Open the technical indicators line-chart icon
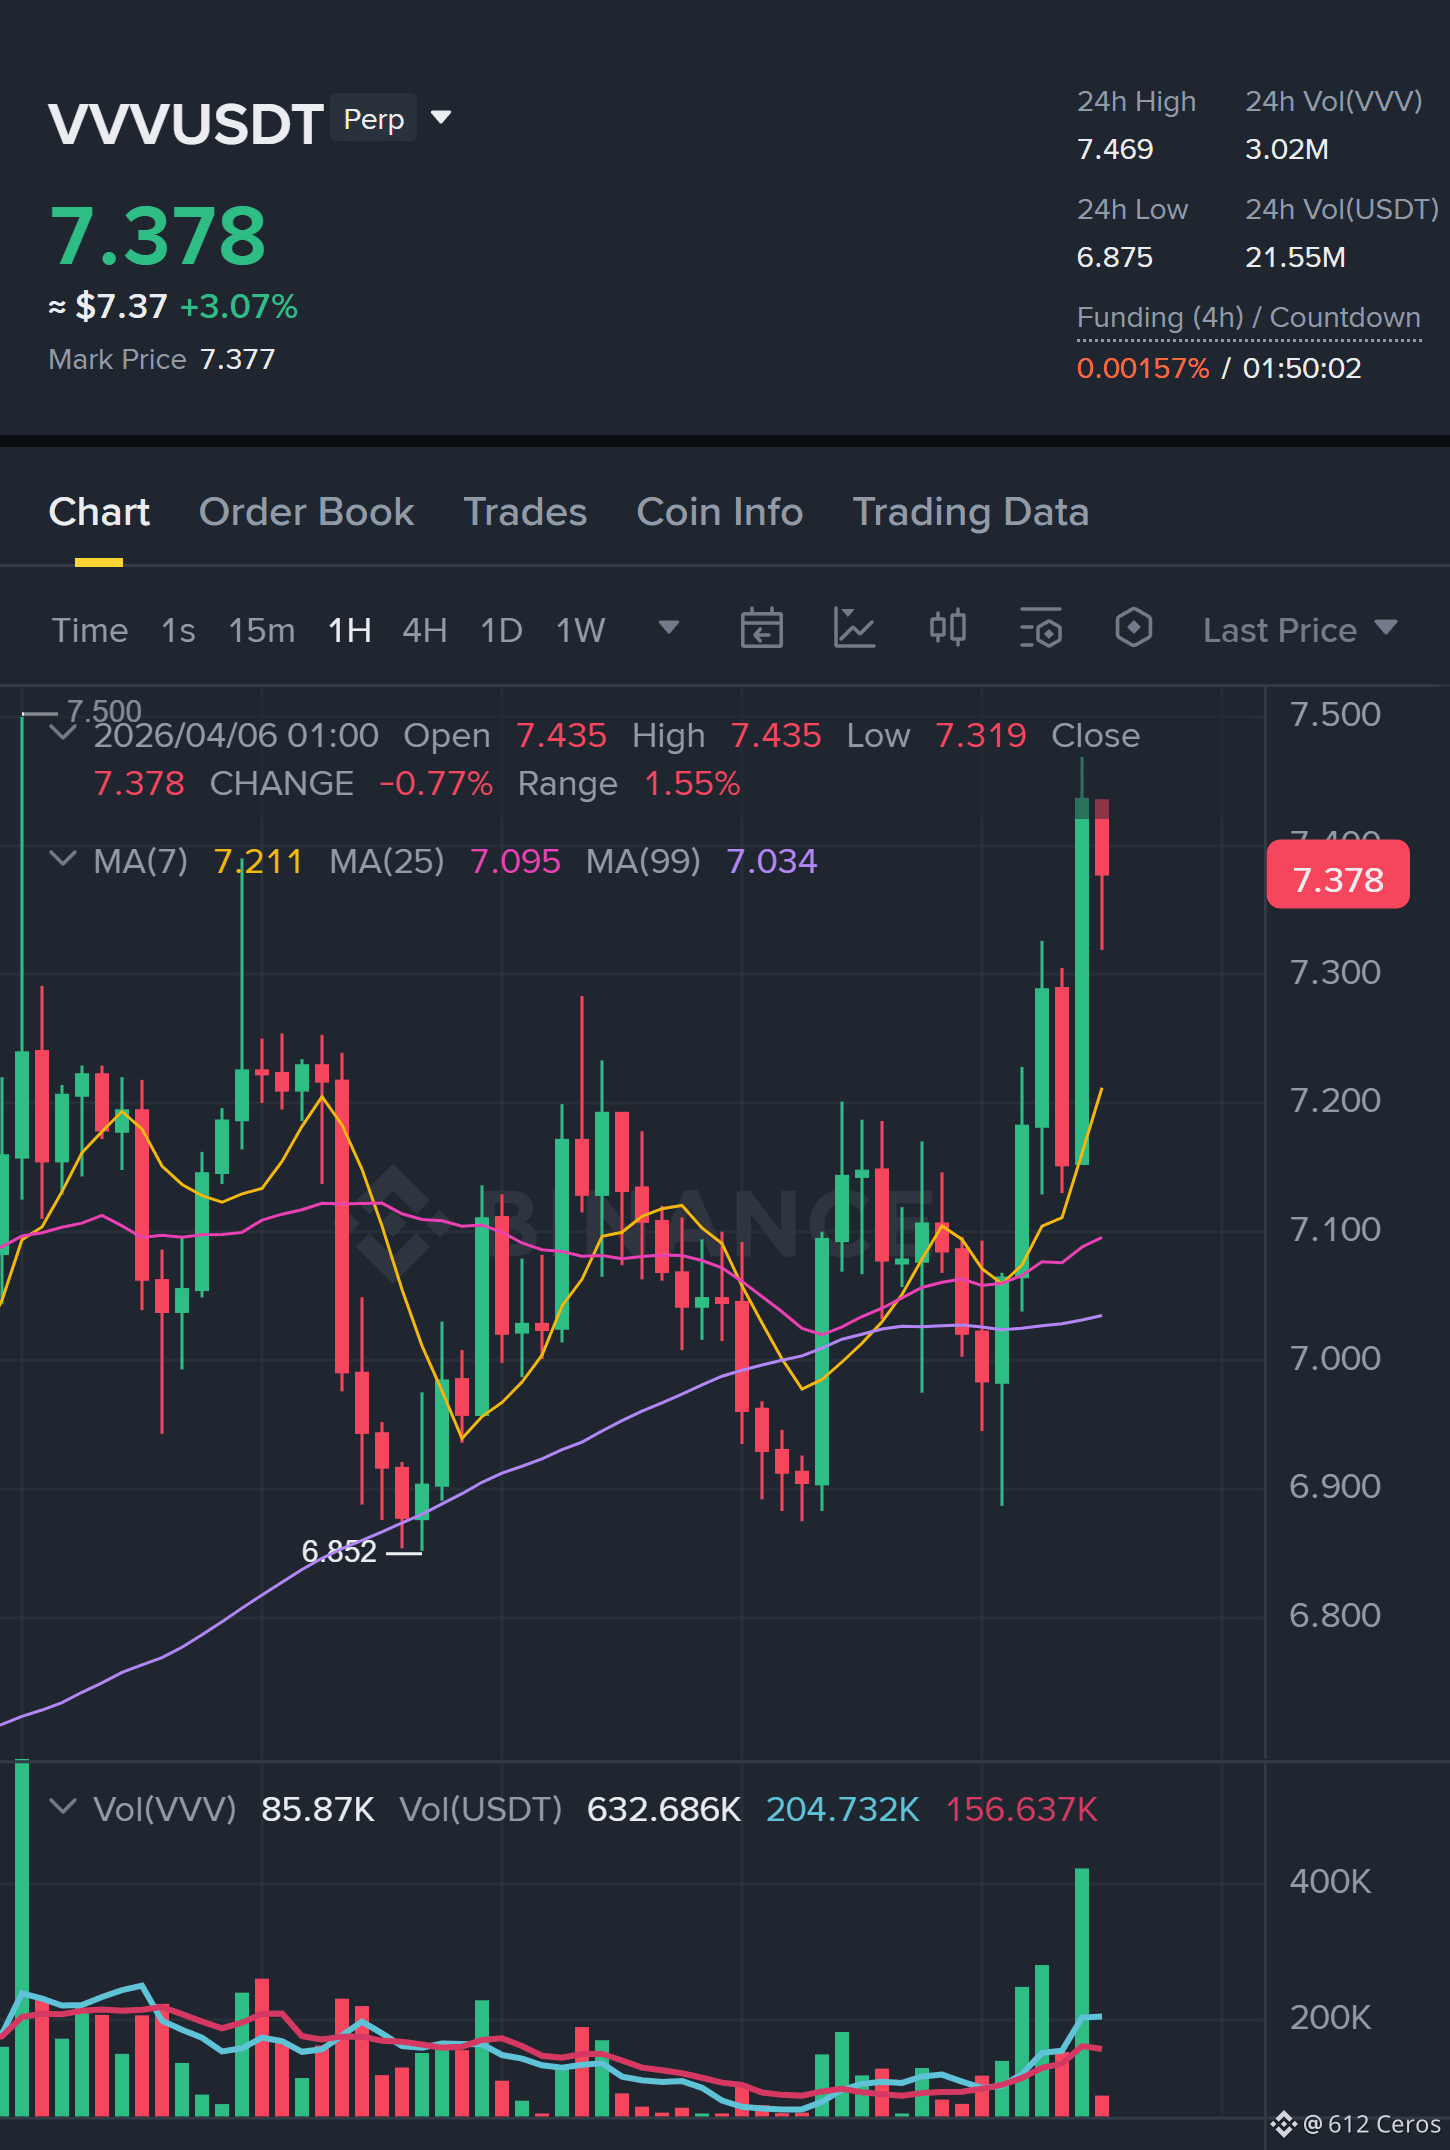This screenshot has width=1450, height=2150. coord(854,629)
